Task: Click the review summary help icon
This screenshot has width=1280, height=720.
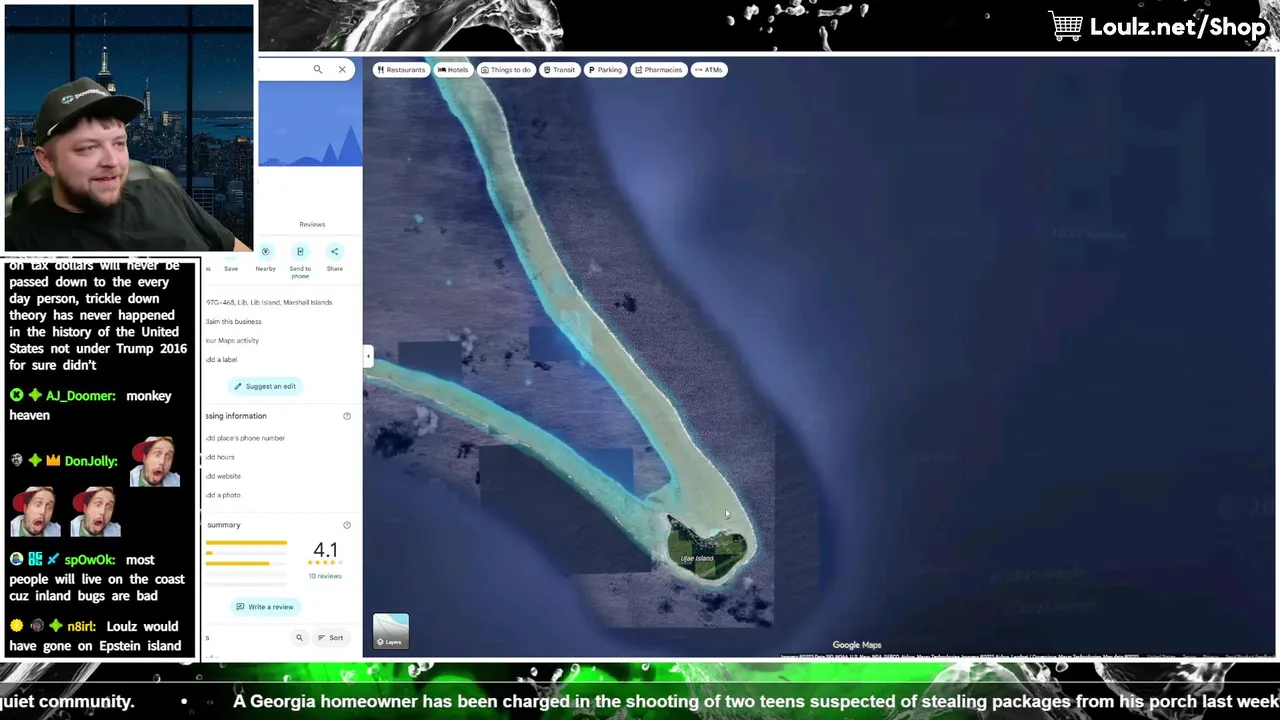Action: 347,525
